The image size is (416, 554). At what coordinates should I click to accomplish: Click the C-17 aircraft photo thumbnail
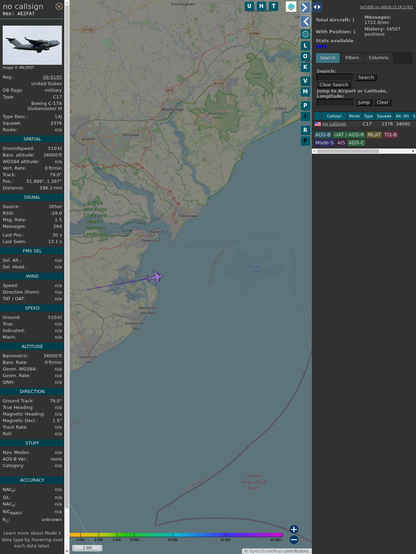click(x=32, y=45)
